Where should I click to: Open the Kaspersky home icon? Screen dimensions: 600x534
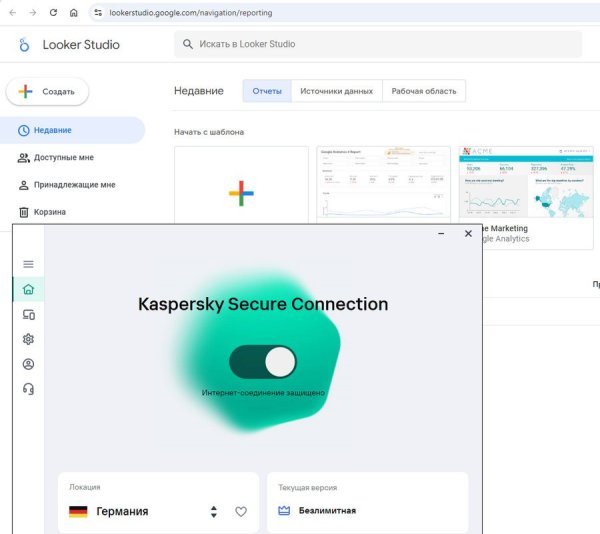tap(28, 290)
